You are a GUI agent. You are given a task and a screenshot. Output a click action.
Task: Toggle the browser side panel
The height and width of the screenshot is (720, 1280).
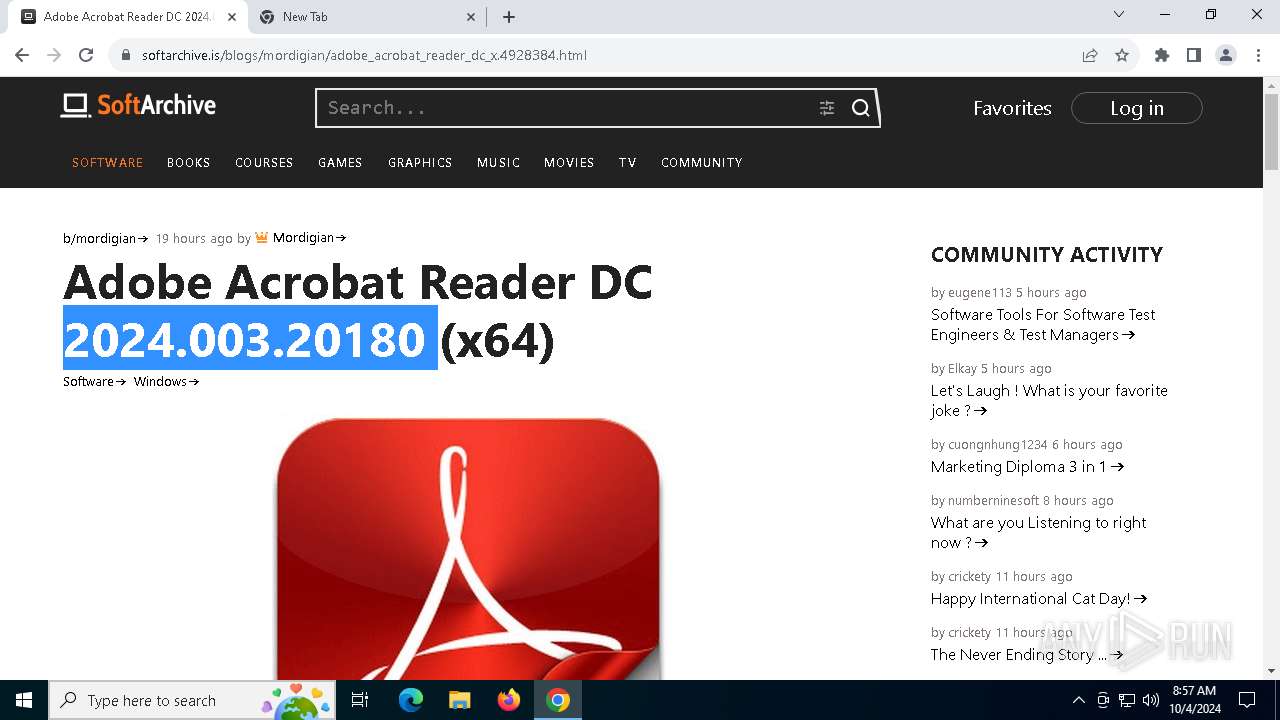point(1194,55)
